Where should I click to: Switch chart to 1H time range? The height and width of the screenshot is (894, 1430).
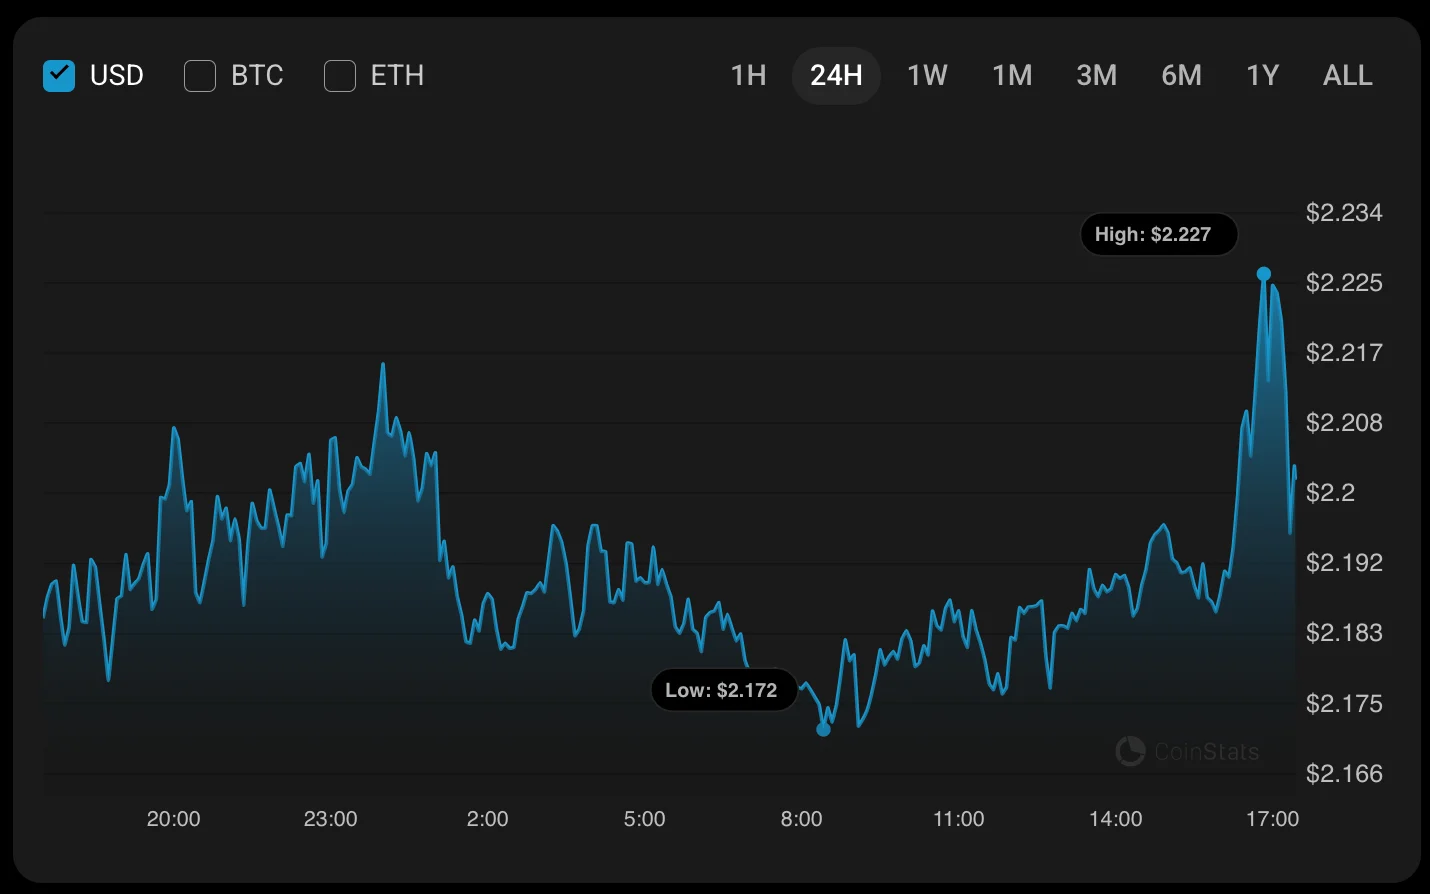coord(748,76)
